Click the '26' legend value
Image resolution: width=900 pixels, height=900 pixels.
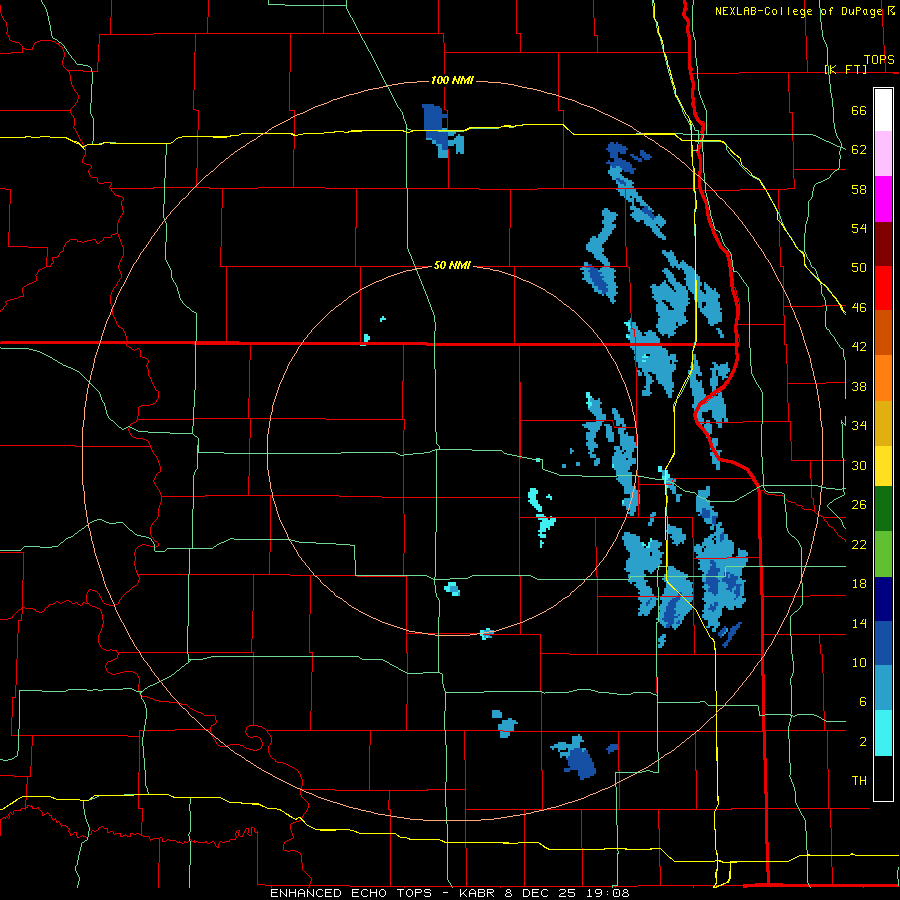point(859,505)
